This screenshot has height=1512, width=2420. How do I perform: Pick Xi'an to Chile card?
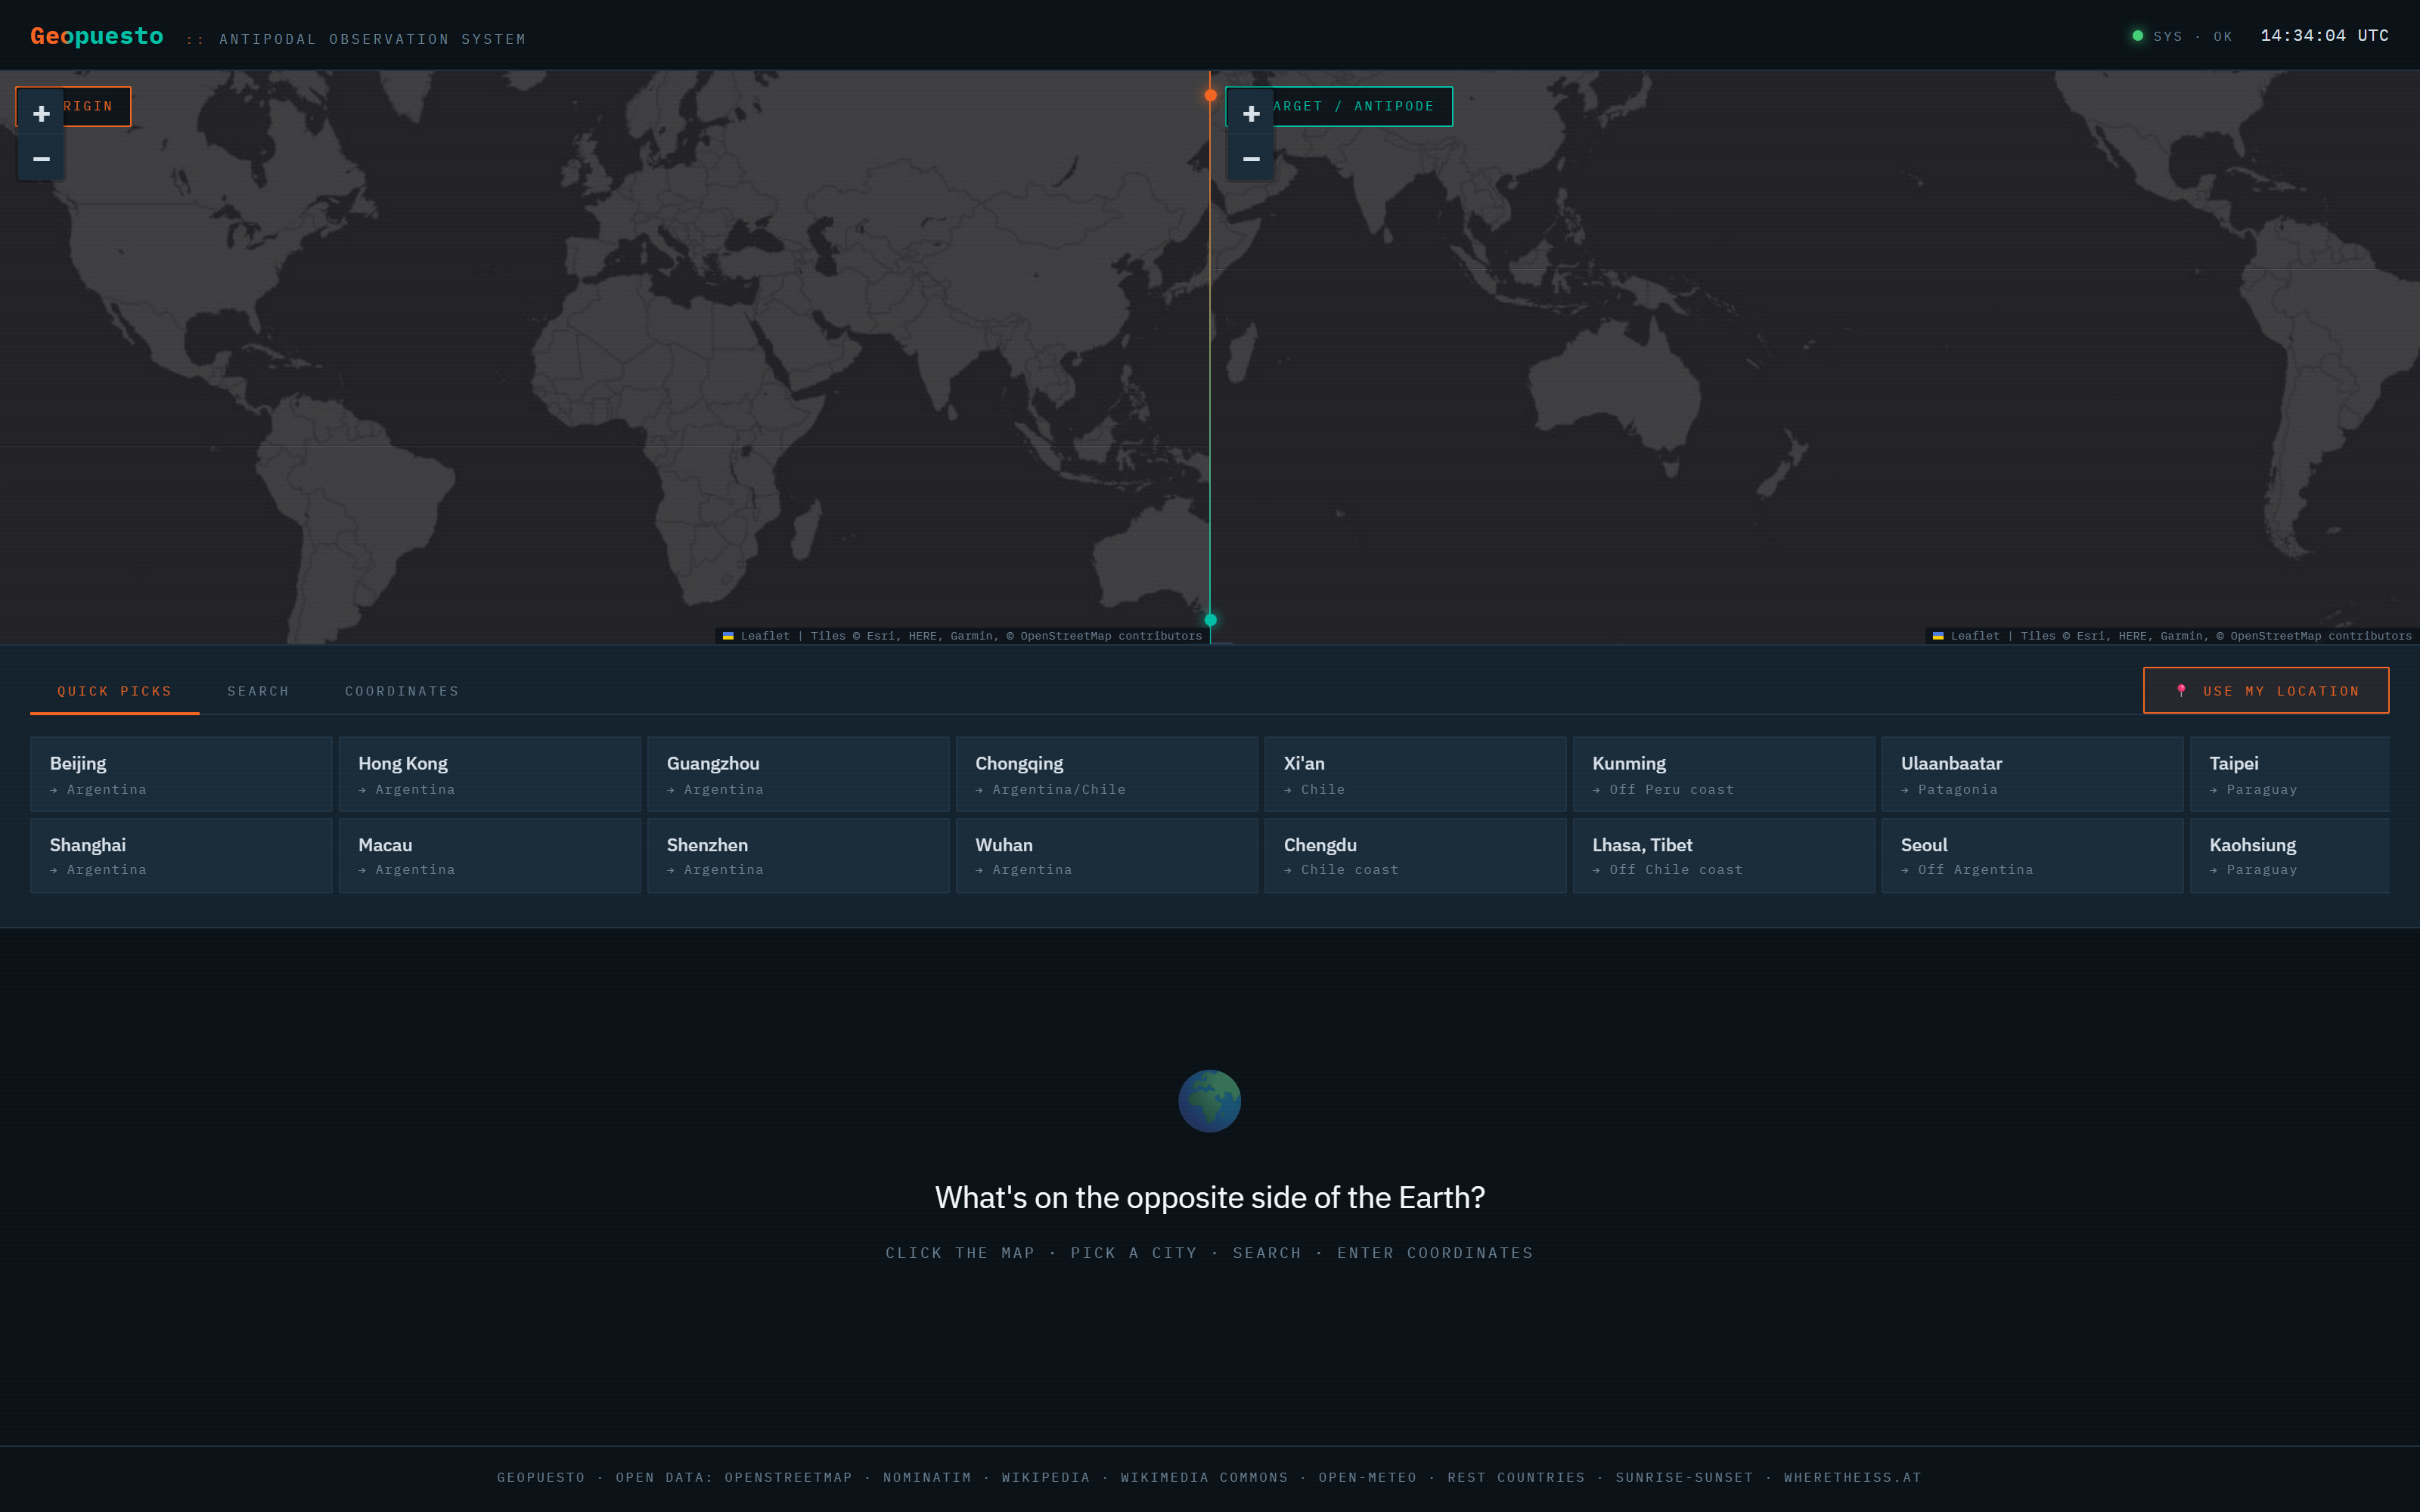coord(1415,774)
